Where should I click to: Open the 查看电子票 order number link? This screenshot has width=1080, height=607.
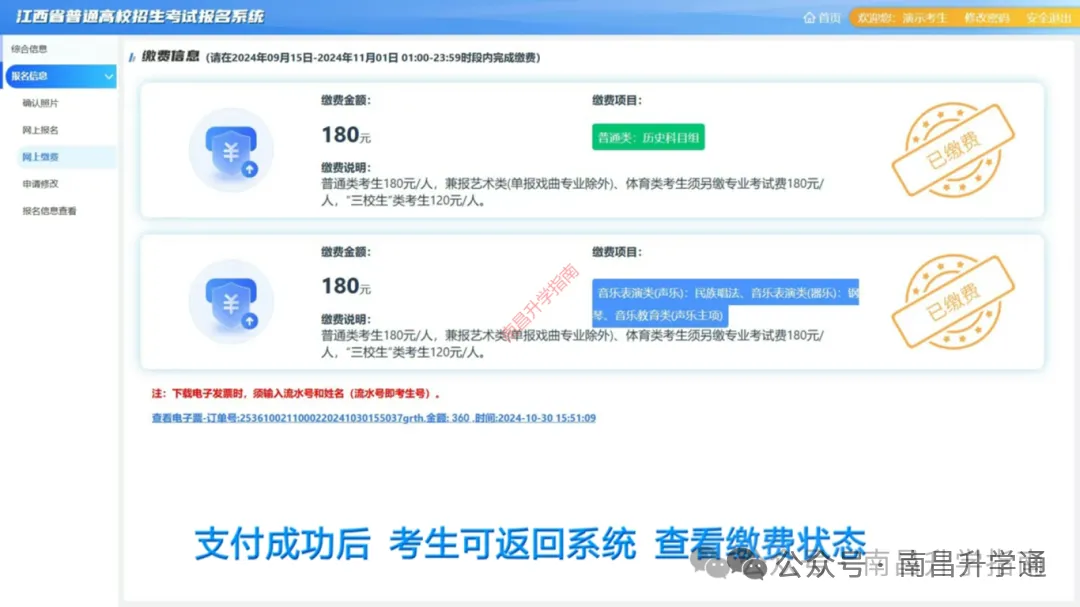pyautogui.click(x=373, y=418)
